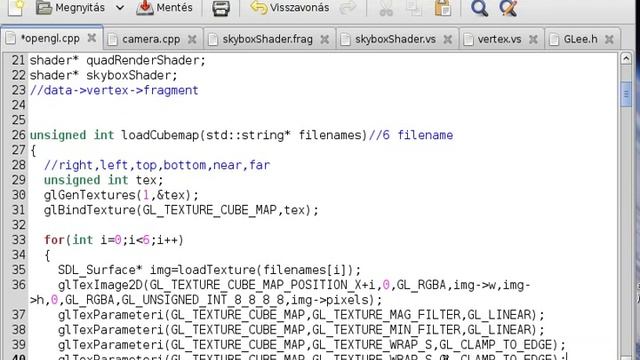Close the GLee.h tab
Image resolution: width=640 pixels, height=360 pixels.
click(609, 40)
